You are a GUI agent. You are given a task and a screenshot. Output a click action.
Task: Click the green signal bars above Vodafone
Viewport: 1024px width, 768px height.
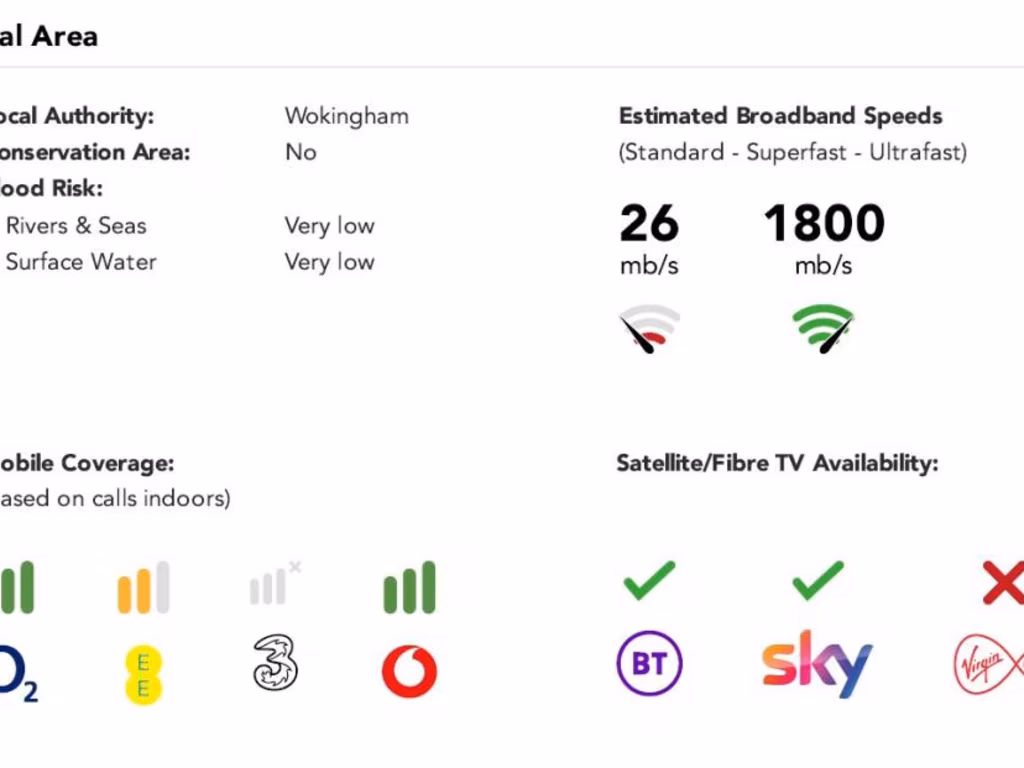point(409,587)
